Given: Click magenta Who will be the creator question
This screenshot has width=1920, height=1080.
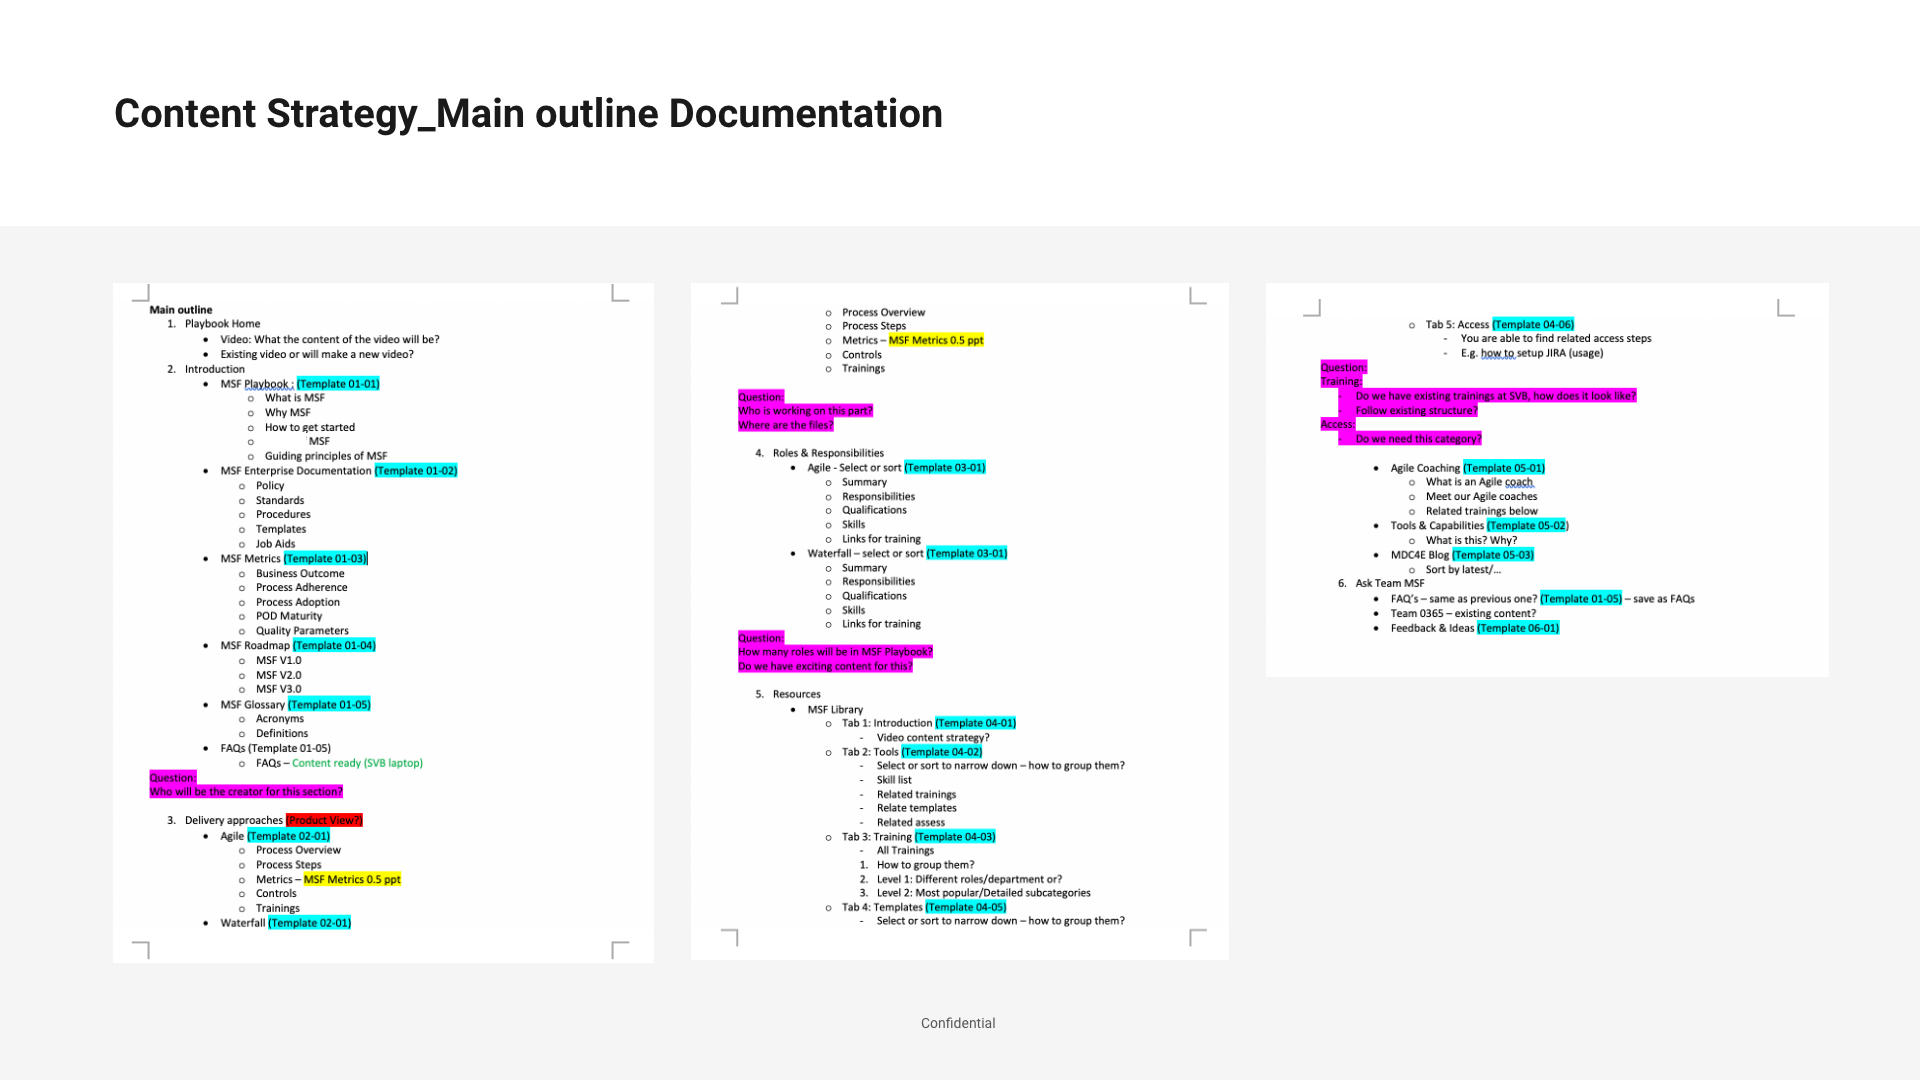Looking at the screenshot, I should [x=246, y=792].
